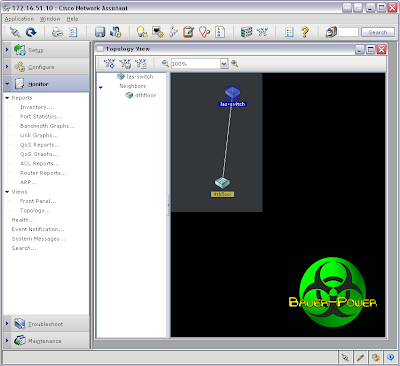The height and width of the screenshot is (366, 400).
Task: Open the Health stethoscope icon
Action: 204,32
